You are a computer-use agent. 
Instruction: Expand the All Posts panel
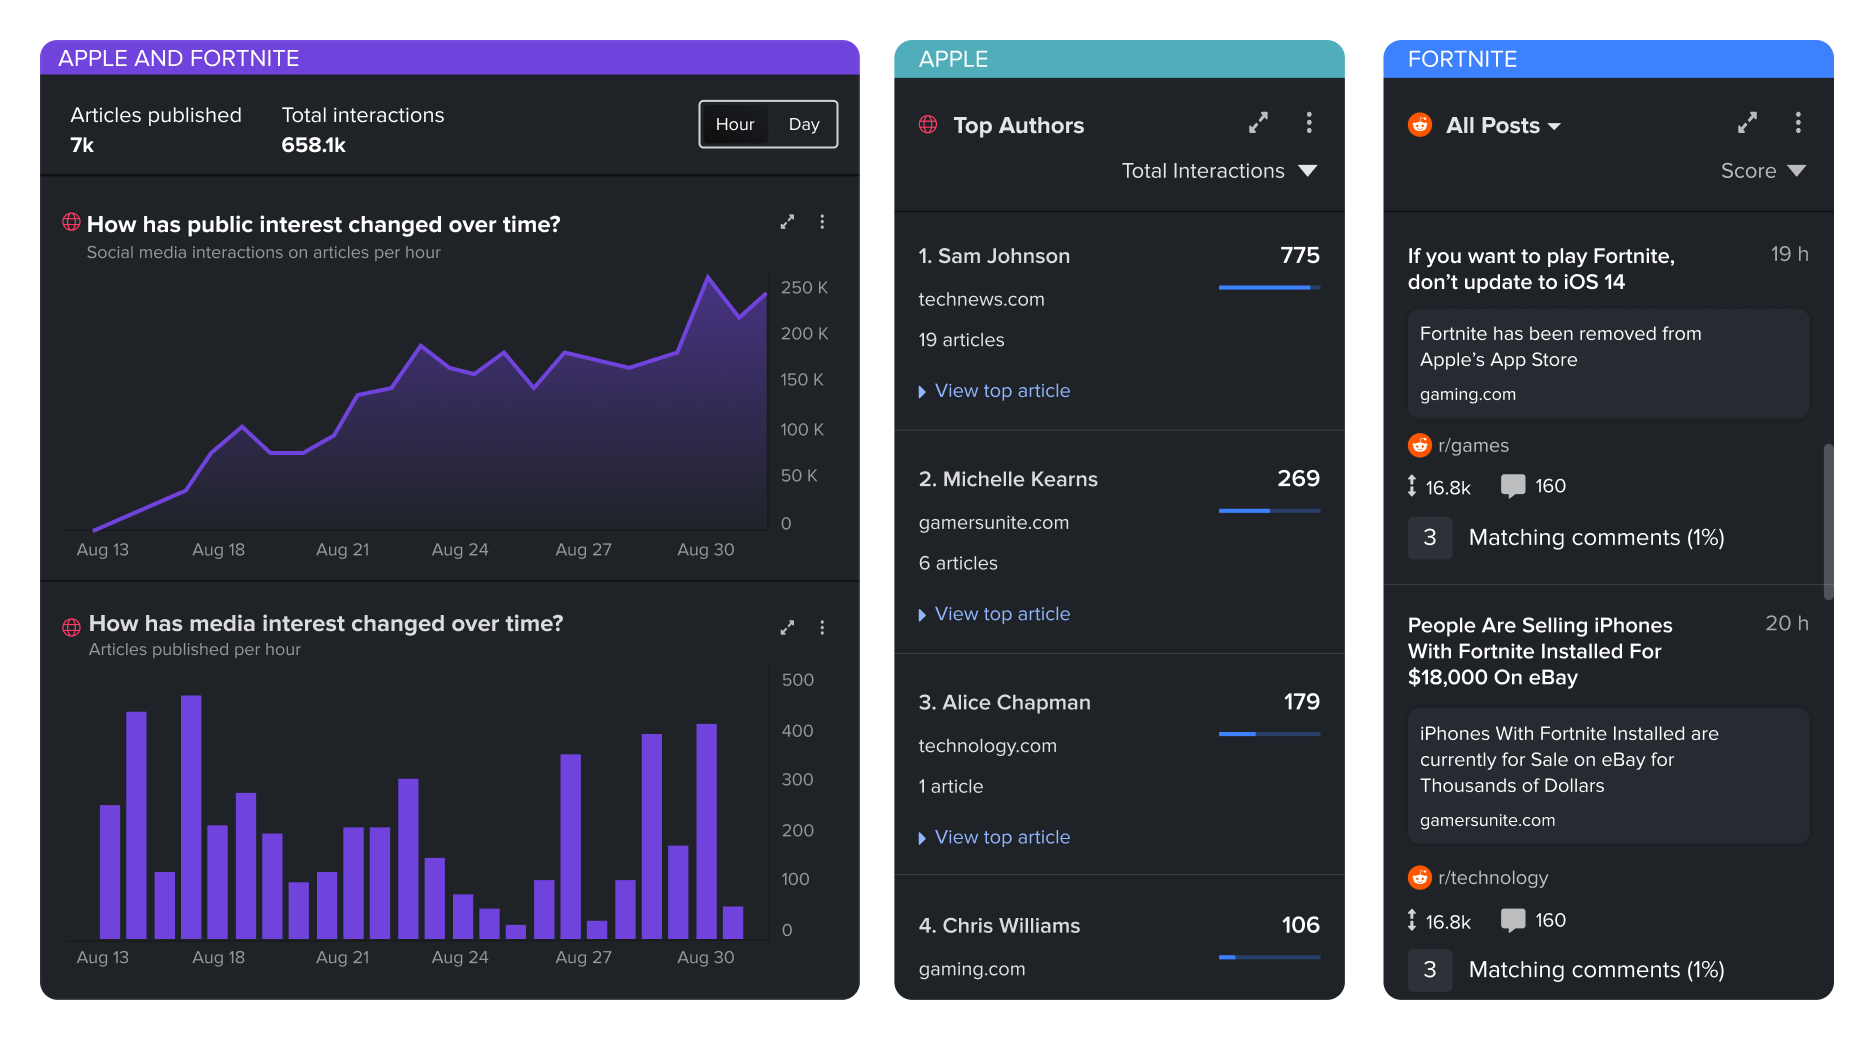pos(1747,123)
